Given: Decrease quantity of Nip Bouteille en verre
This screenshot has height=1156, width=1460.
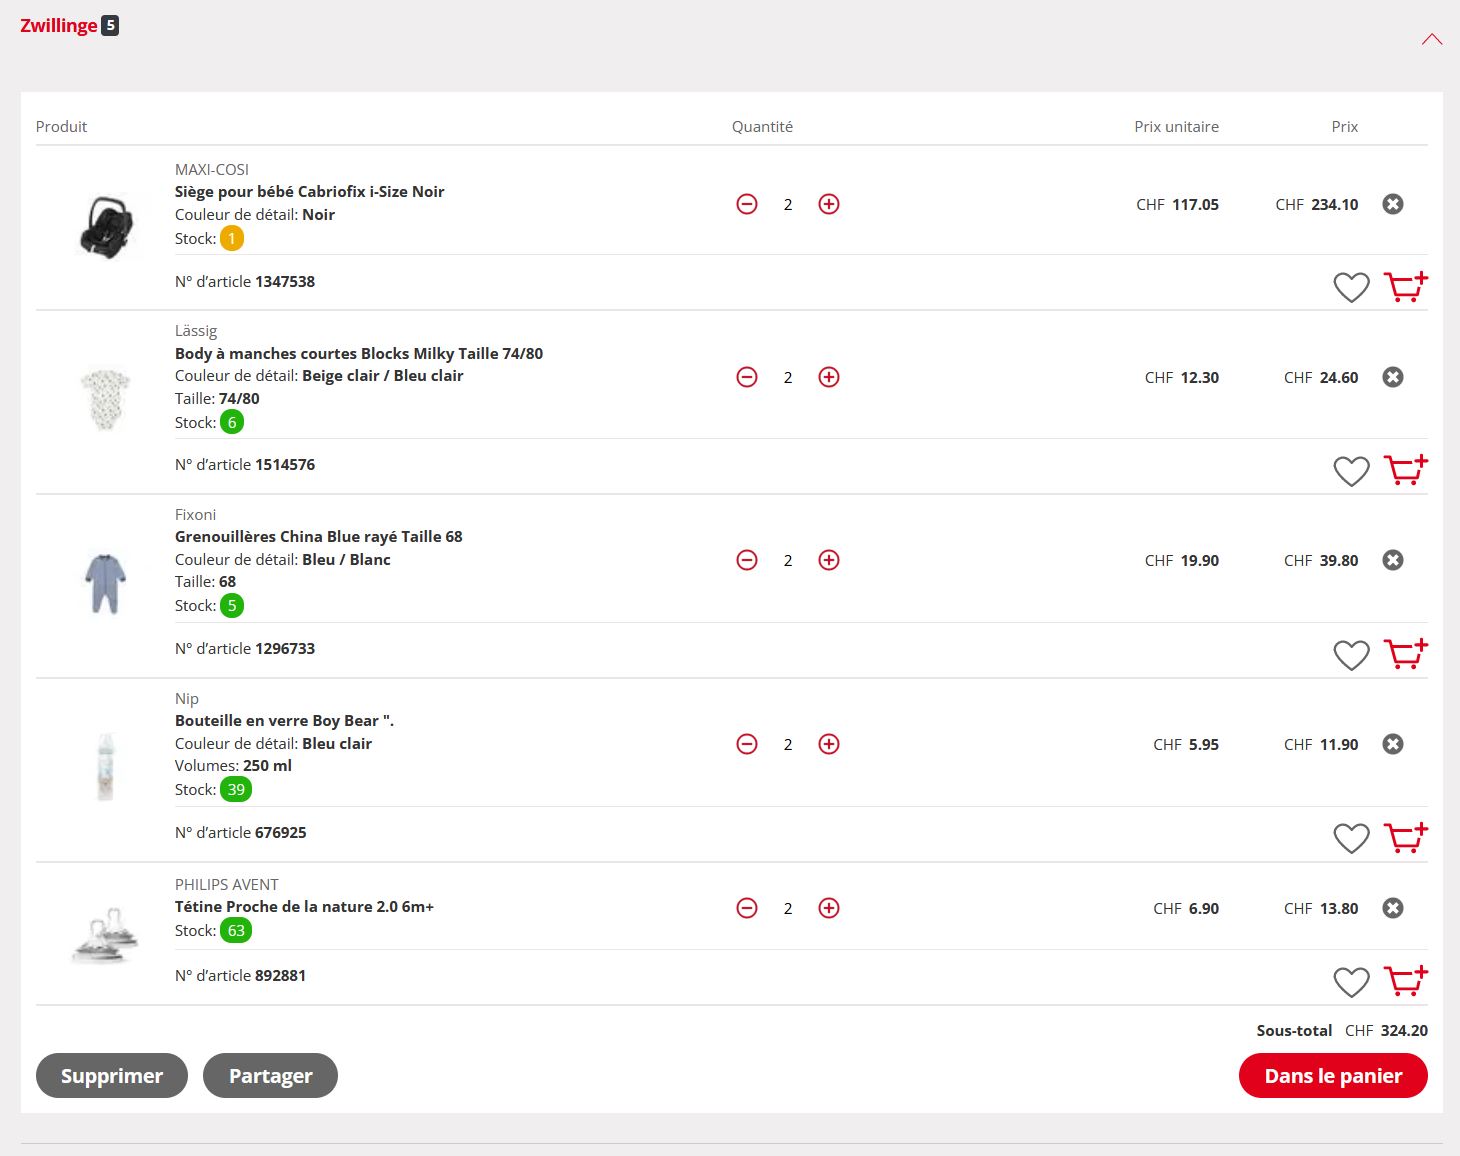Looking at the screenshot, I should click(x=747, y=744).
